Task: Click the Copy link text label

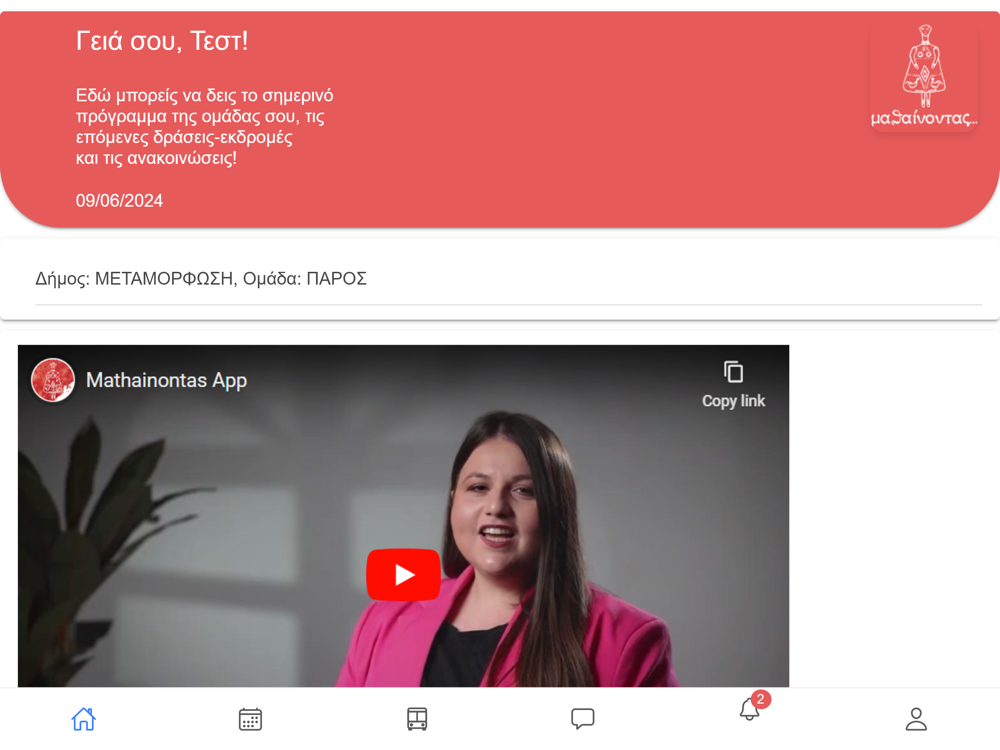Action: click(x=733, y=401)
